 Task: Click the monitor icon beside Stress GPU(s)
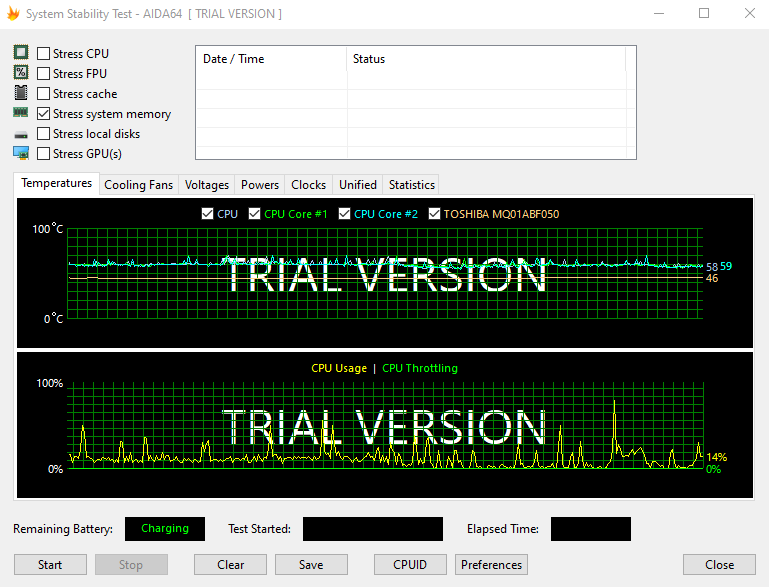point(21,153)
